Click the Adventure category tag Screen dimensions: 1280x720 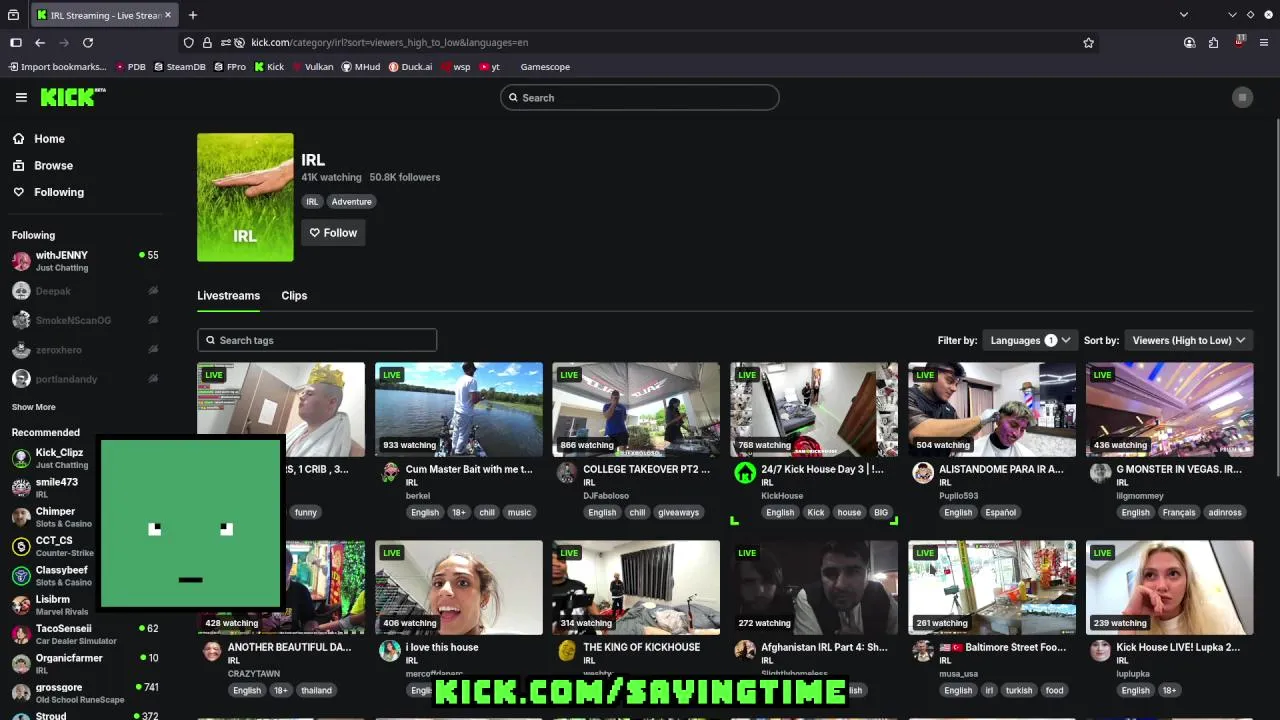click(351, 202)
